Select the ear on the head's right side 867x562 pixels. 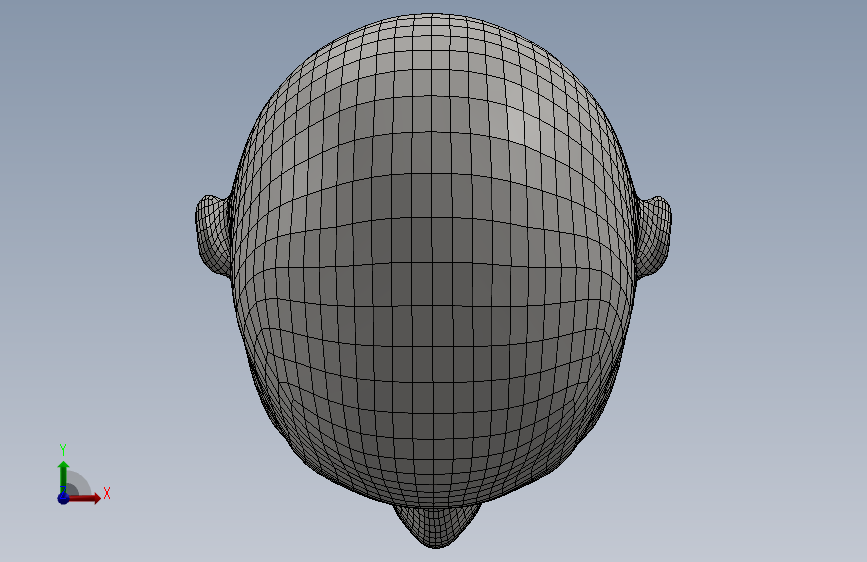[654, 235]
